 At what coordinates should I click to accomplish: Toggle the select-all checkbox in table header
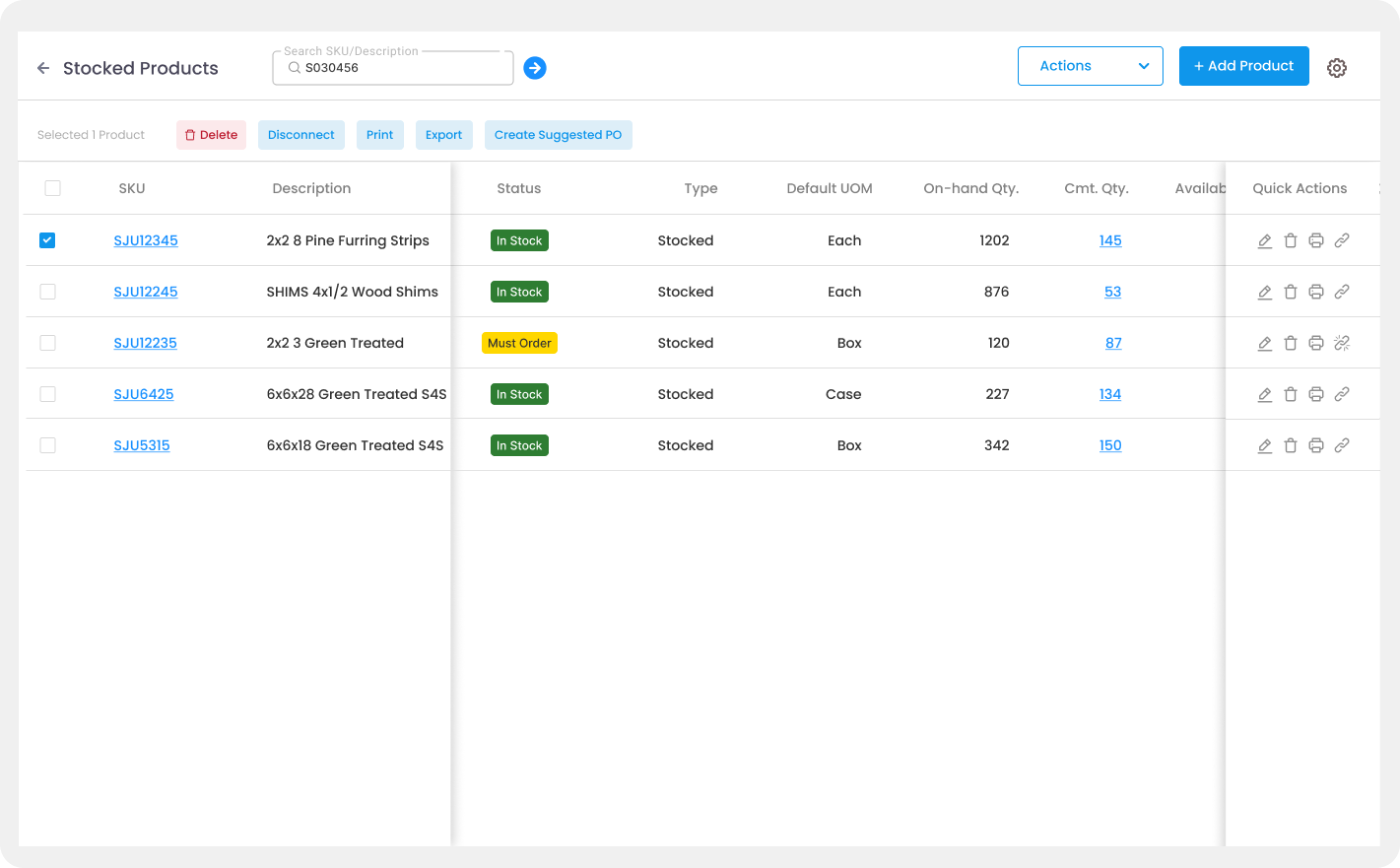[53, 188]
